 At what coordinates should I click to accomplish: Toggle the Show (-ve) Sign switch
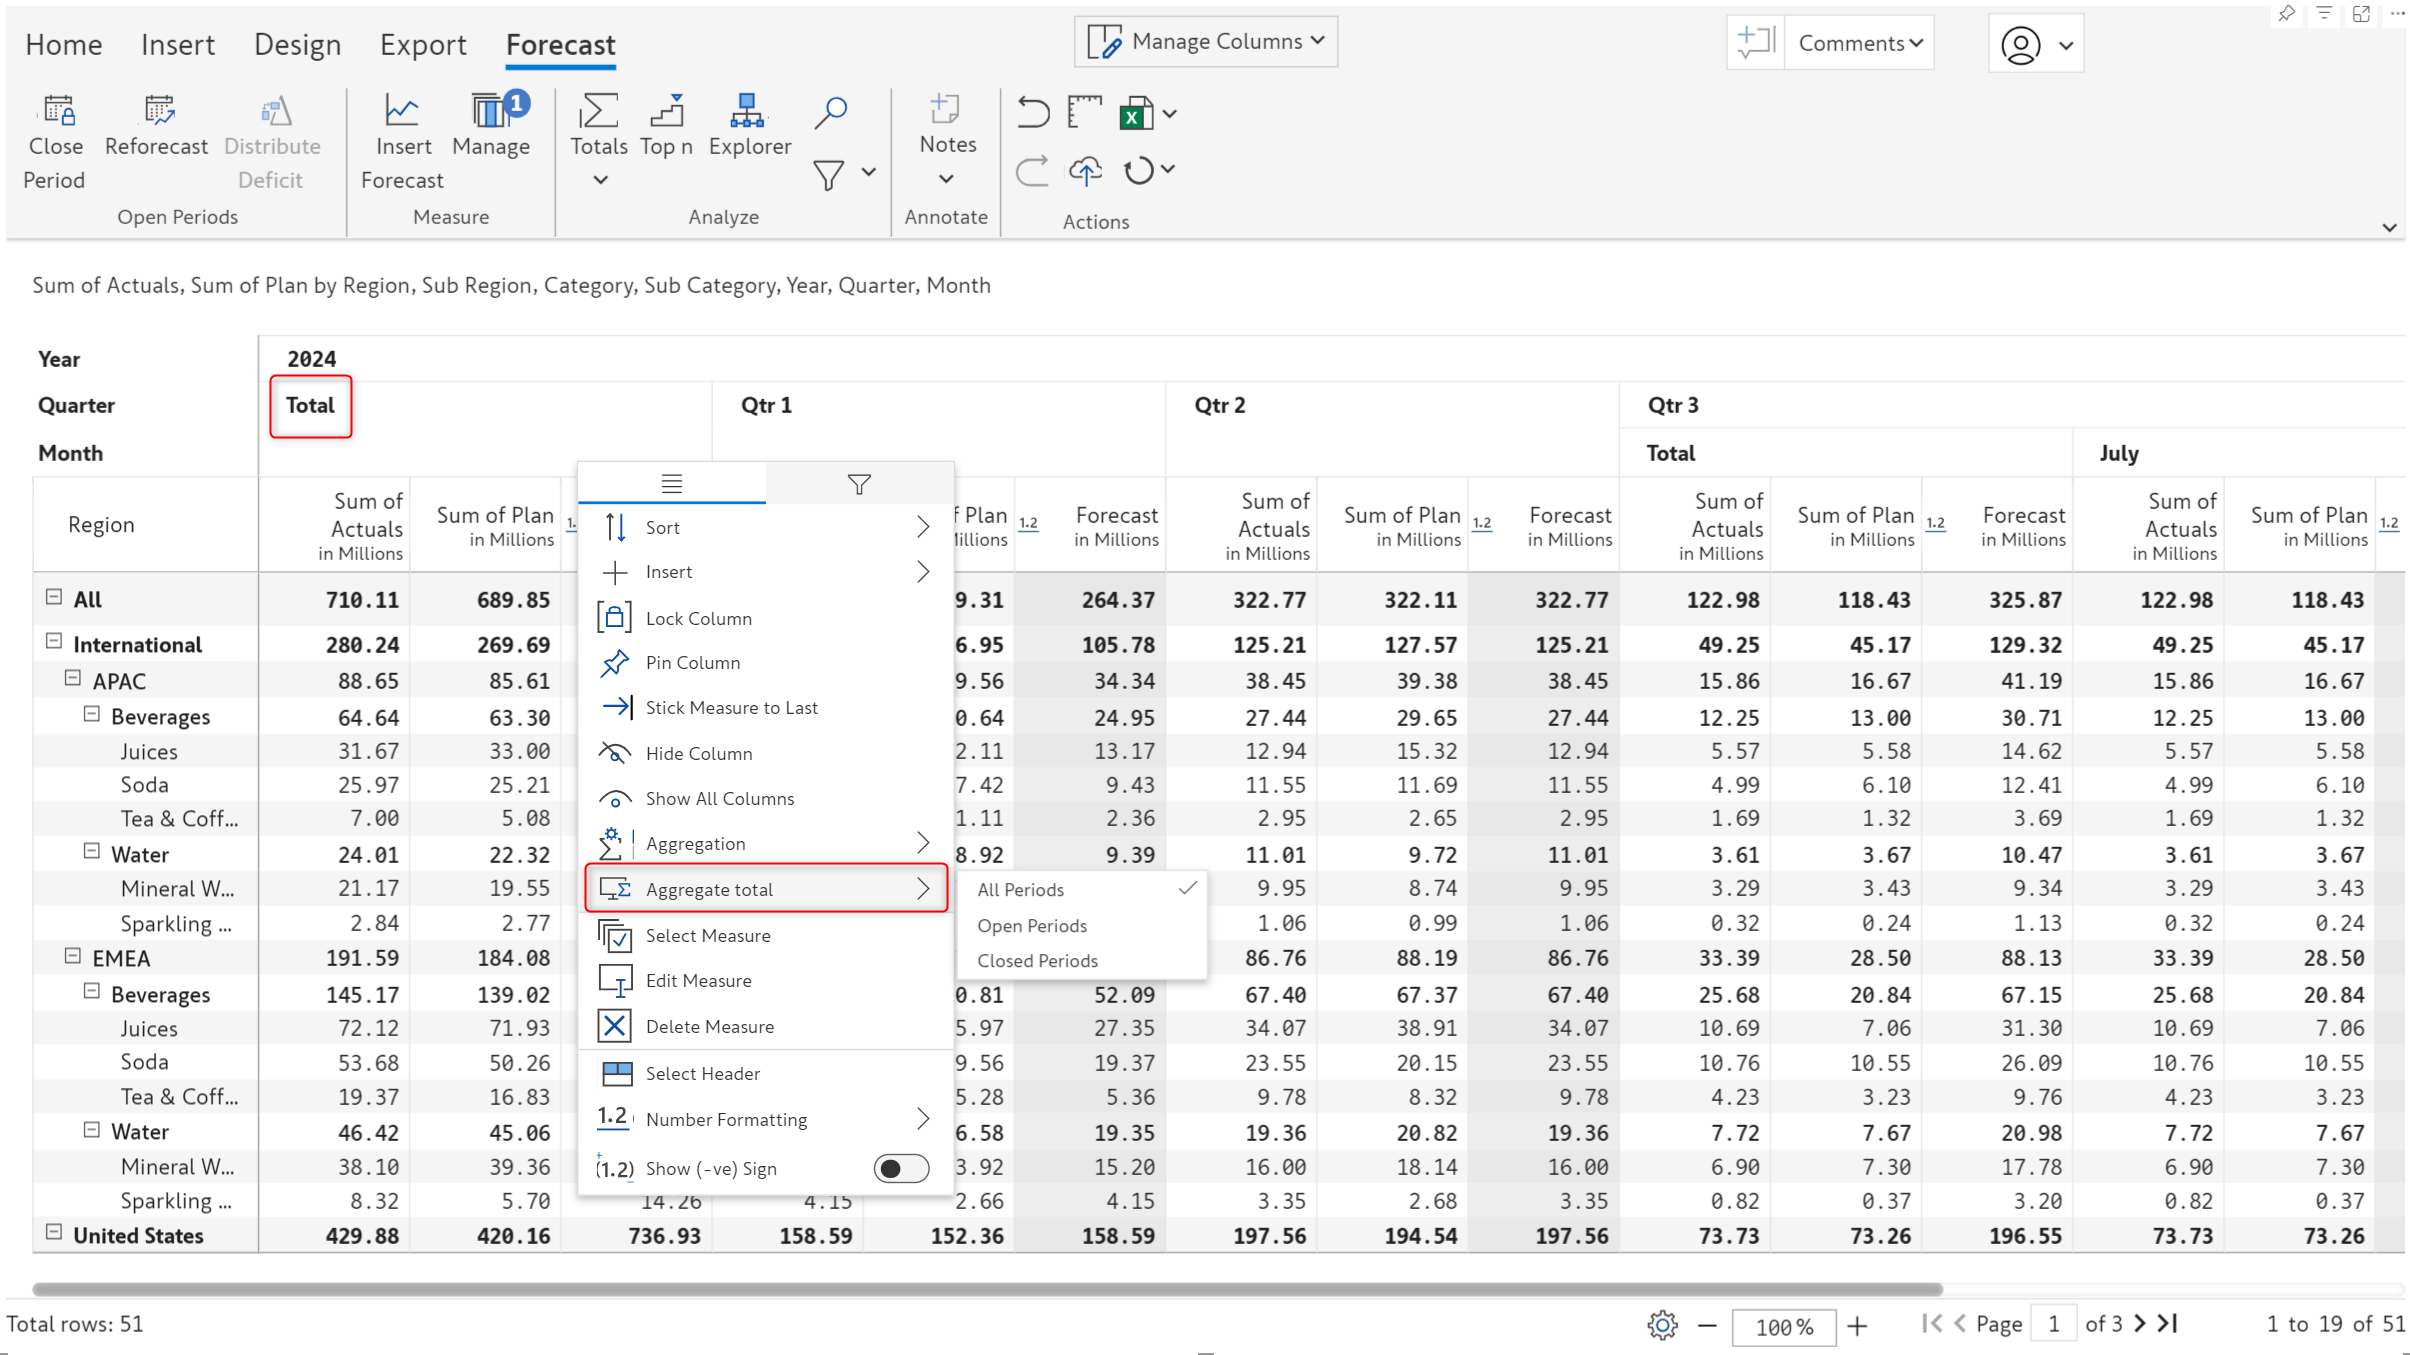(x=901, y=1168)
